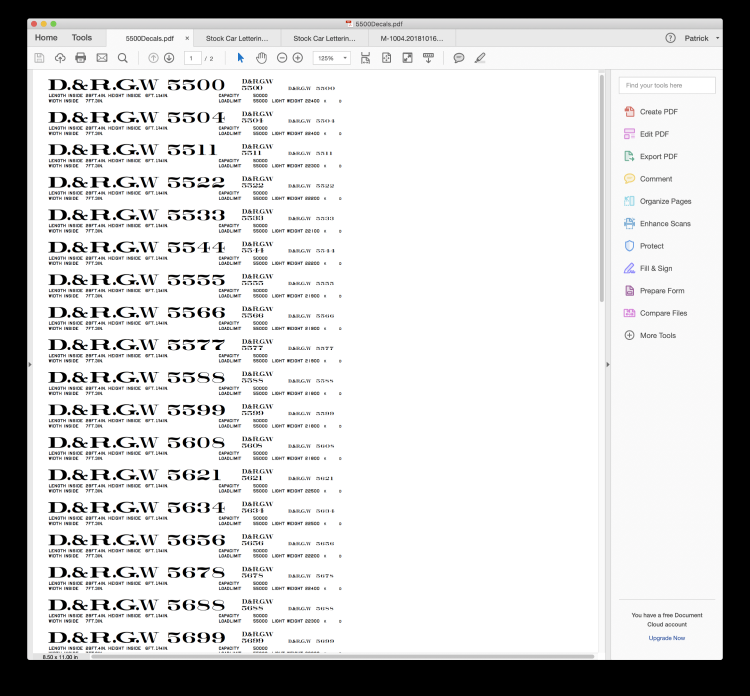The height and width of the screenshot is (696, 750).
Task: Choose the arrow Selection tool
Action: click(241, 58)
